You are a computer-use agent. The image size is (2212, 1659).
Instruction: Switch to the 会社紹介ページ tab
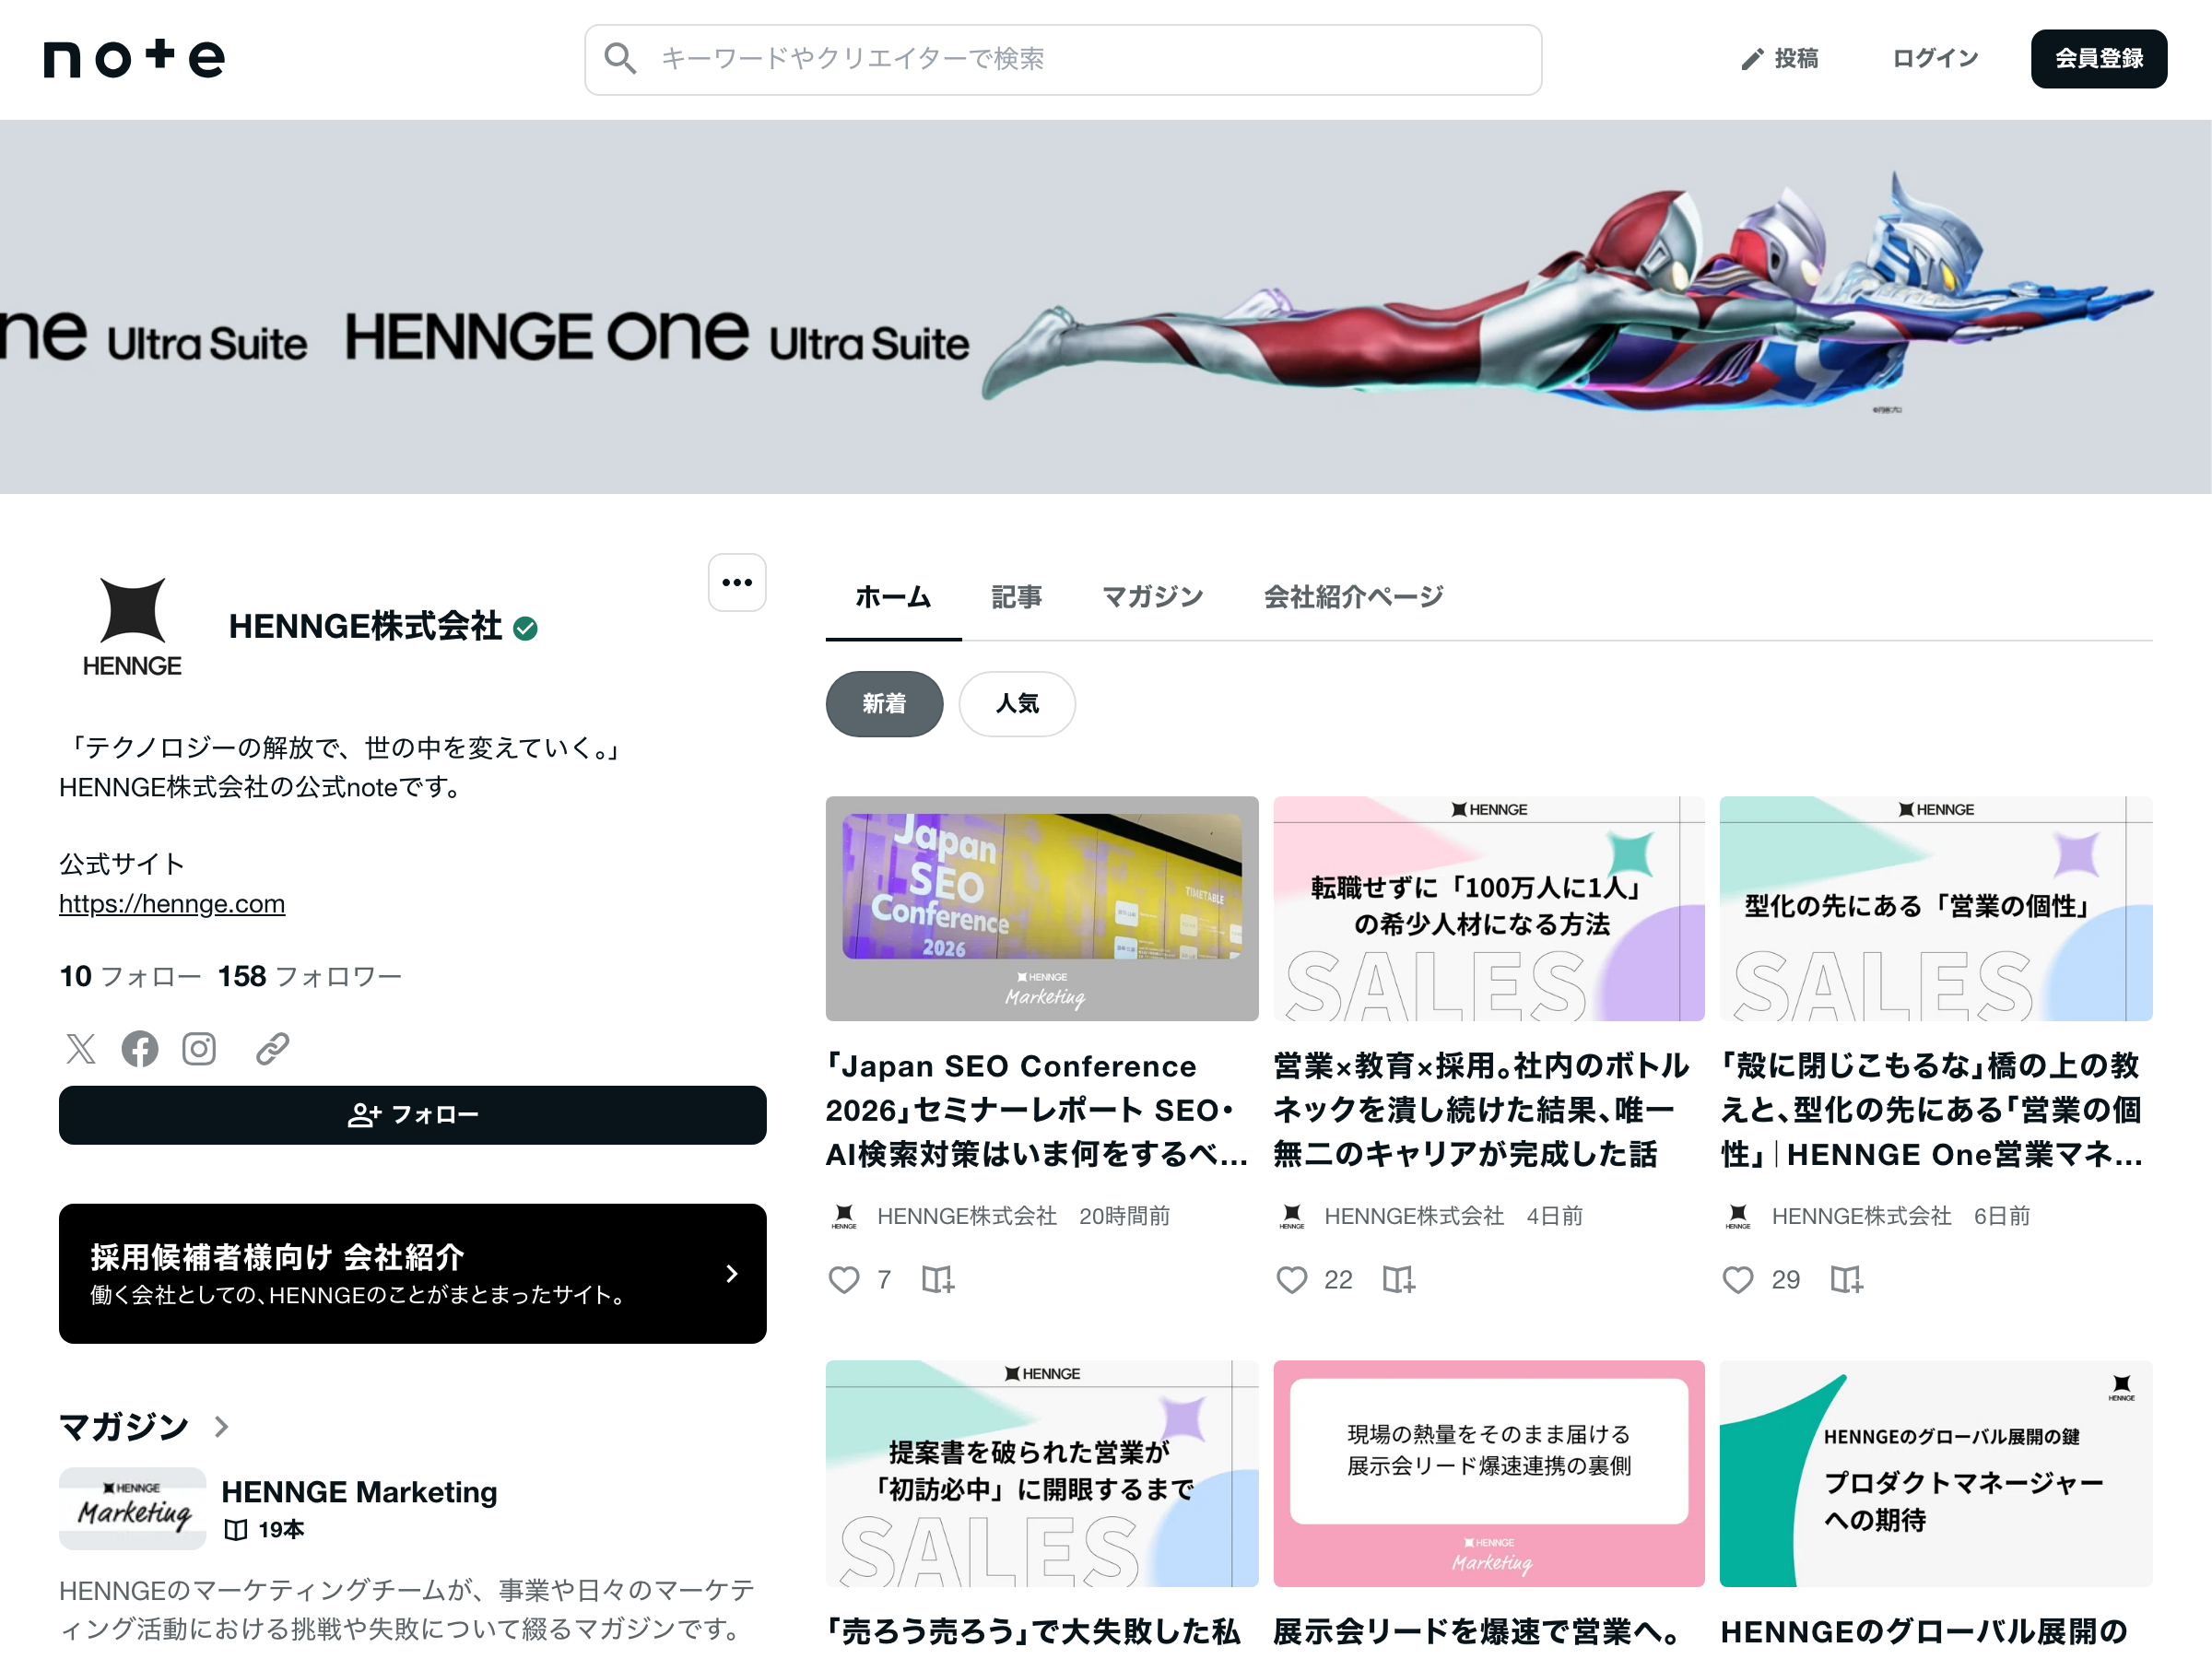1353,597
